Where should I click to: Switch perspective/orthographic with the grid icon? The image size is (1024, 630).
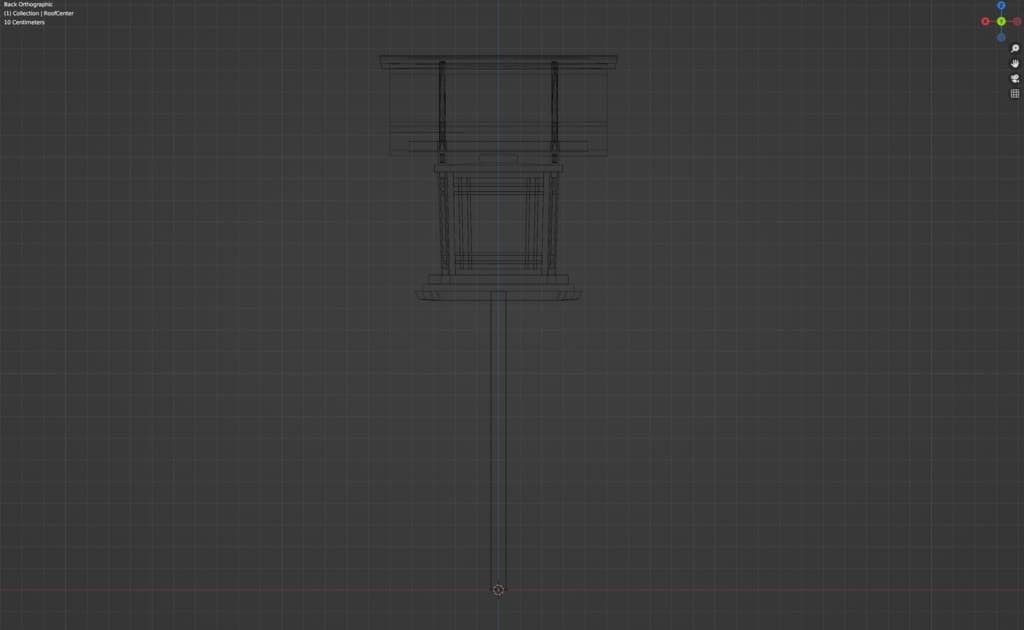[x=1015, y=93]
